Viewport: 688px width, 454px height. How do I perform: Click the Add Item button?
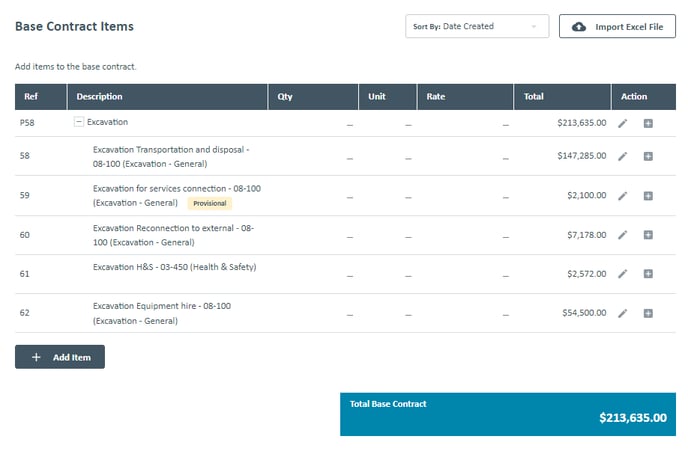[60, 357]
